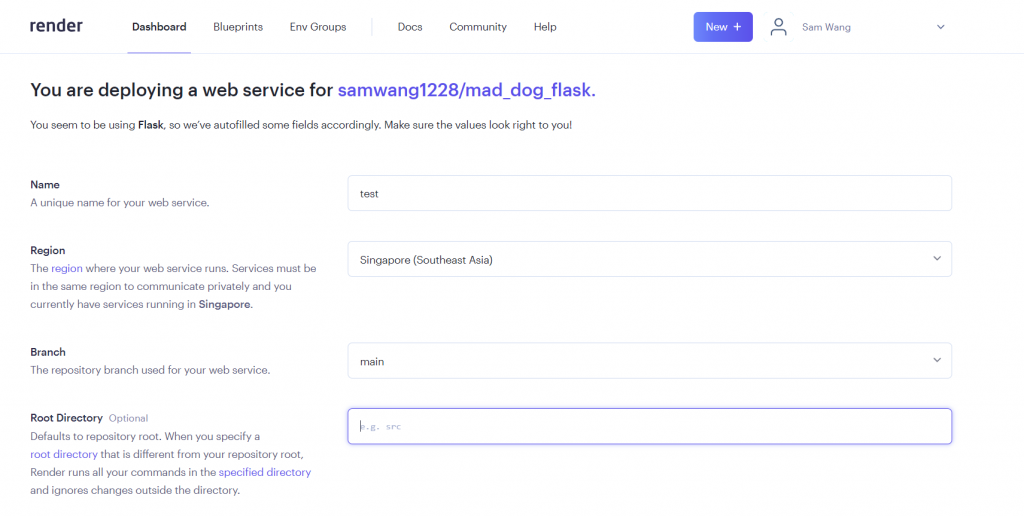Focus the Root Directory input field

click(x=649, y=426)
